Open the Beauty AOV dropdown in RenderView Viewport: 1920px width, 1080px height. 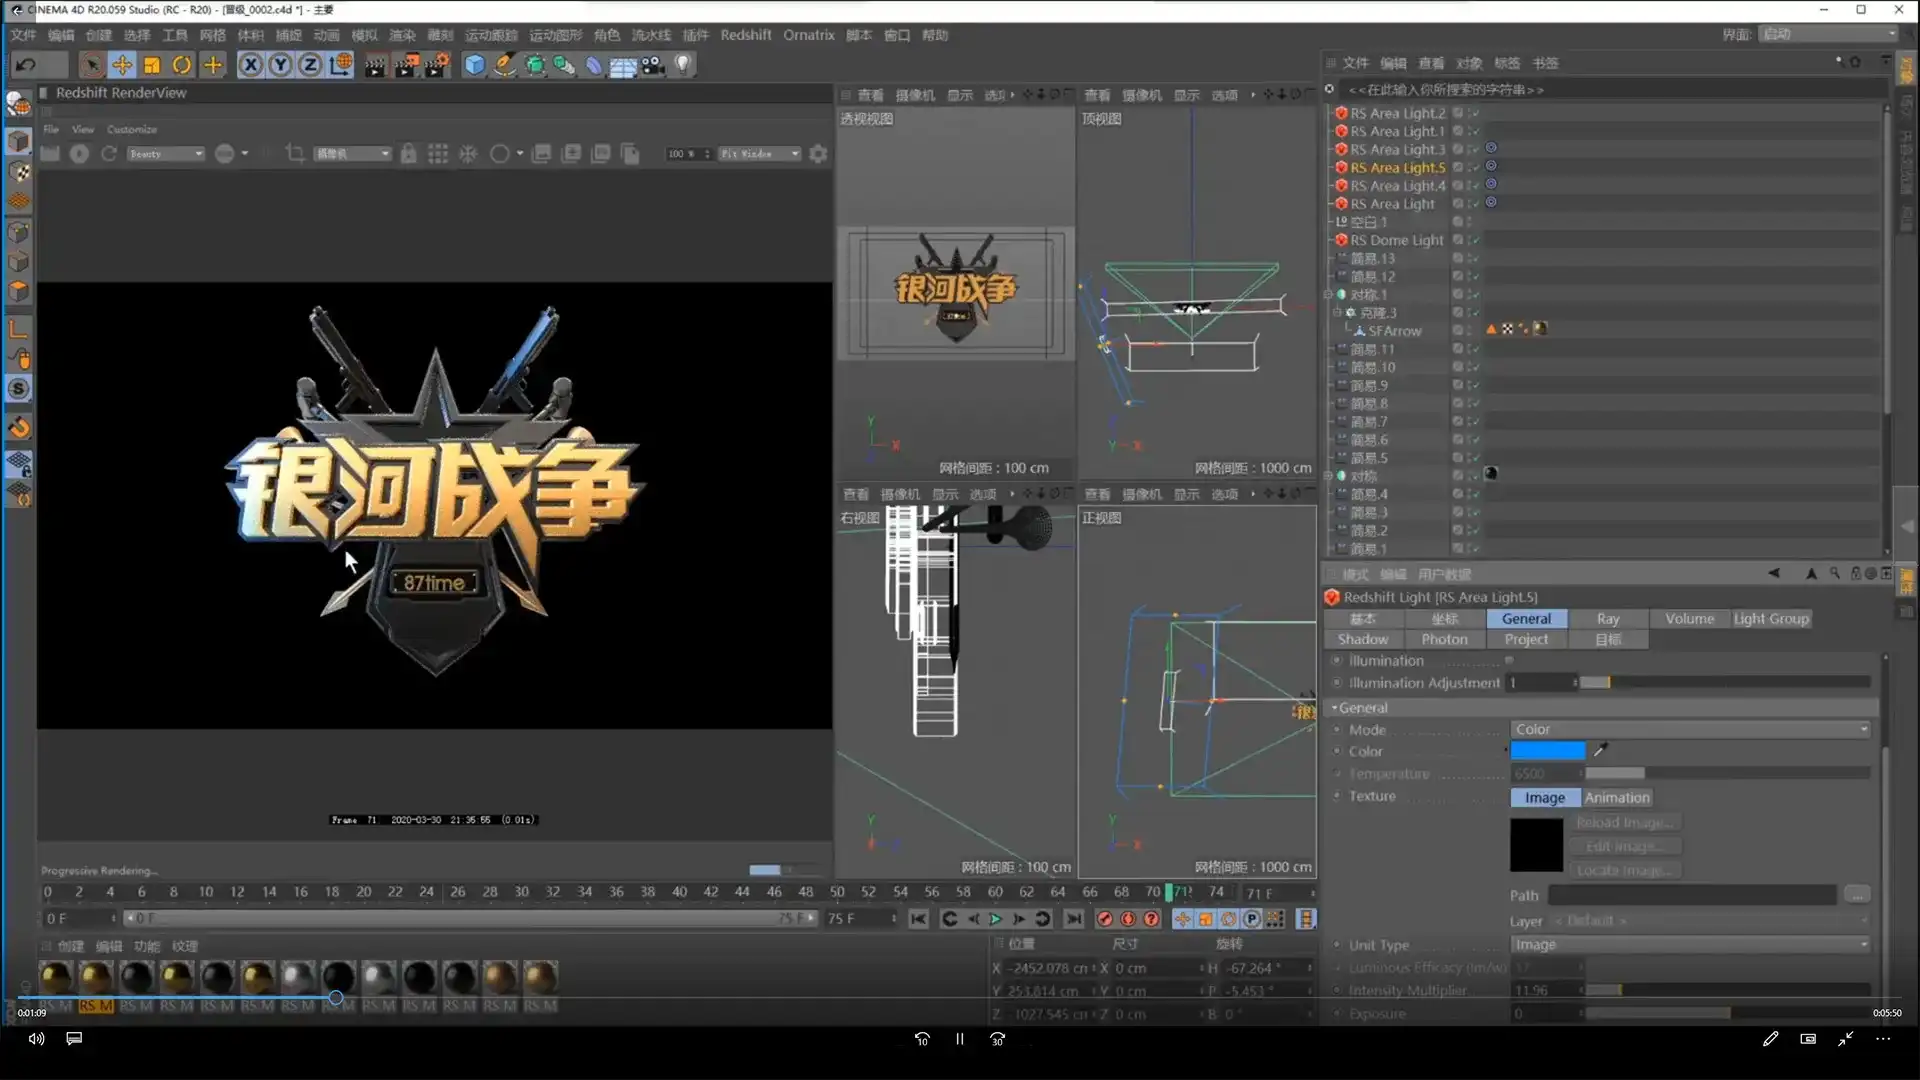pos(166,153)
